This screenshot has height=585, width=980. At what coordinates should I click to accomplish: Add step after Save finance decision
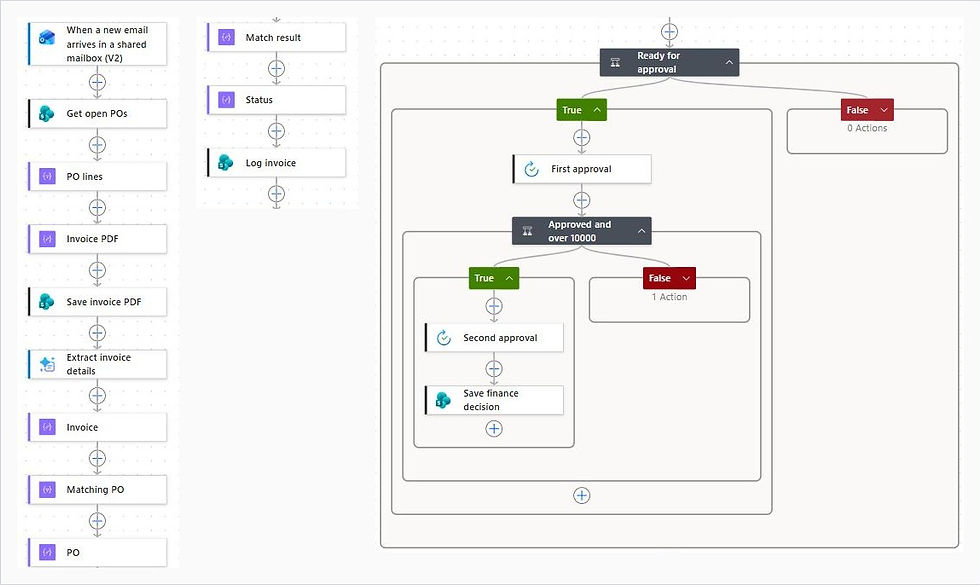tap(494, 429)
